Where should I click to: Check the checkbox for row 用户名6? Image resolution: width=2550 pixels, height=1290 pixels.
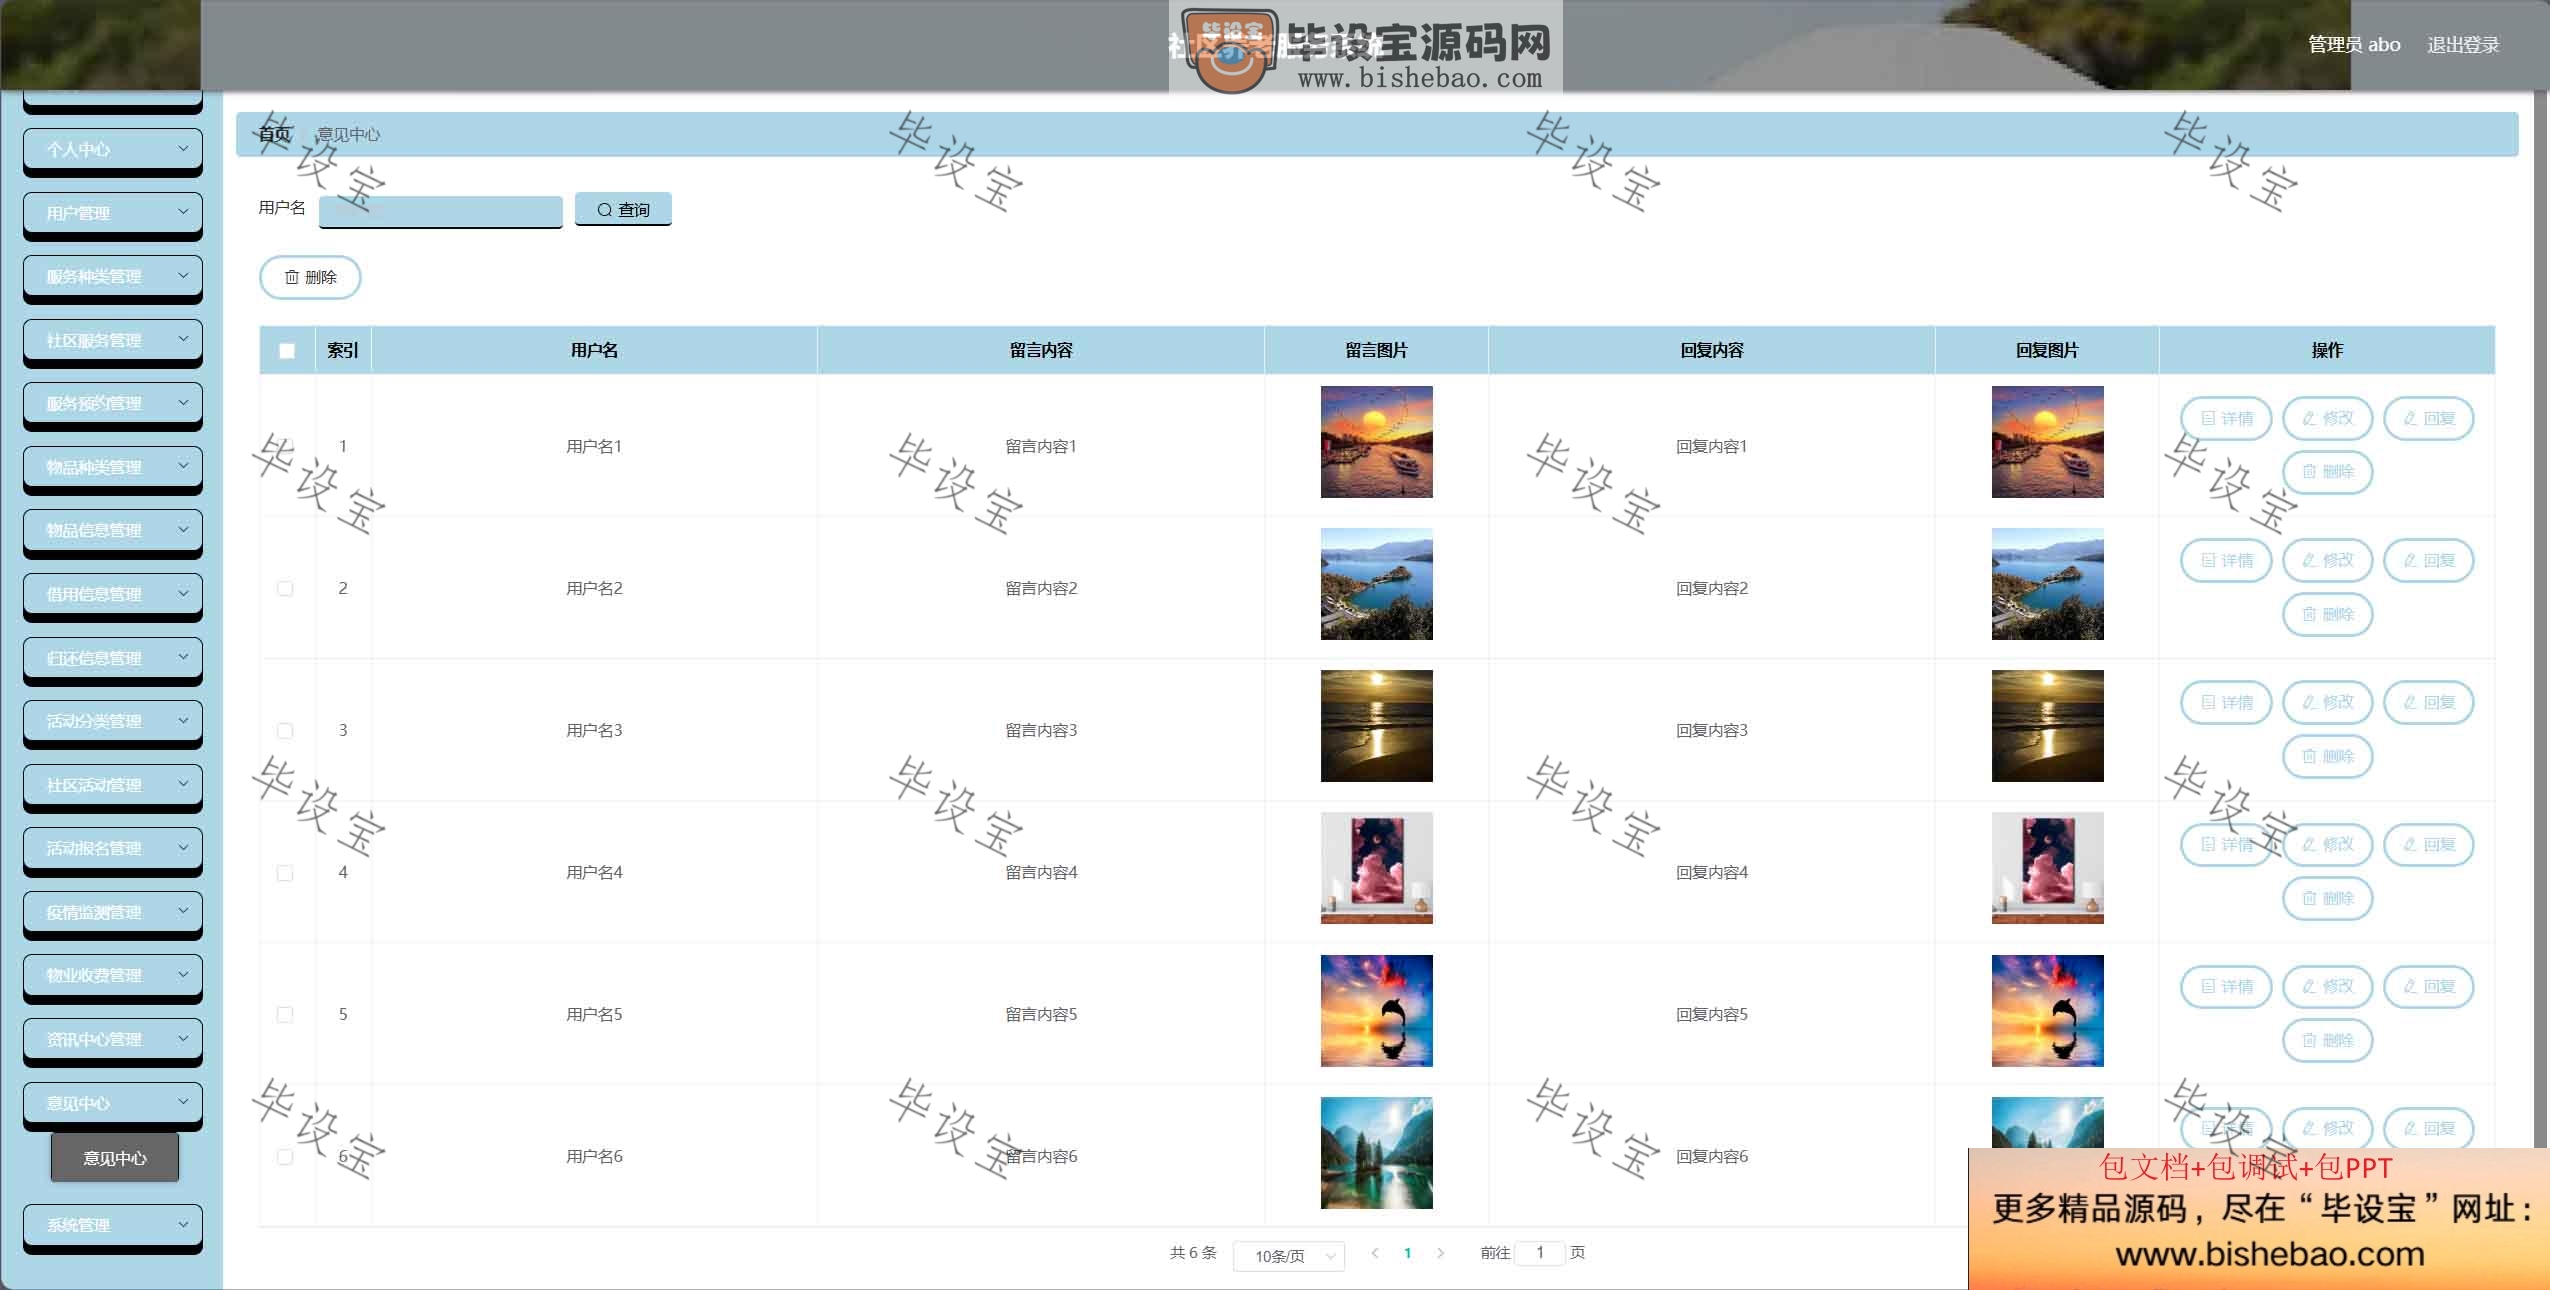click(285, 1156)
